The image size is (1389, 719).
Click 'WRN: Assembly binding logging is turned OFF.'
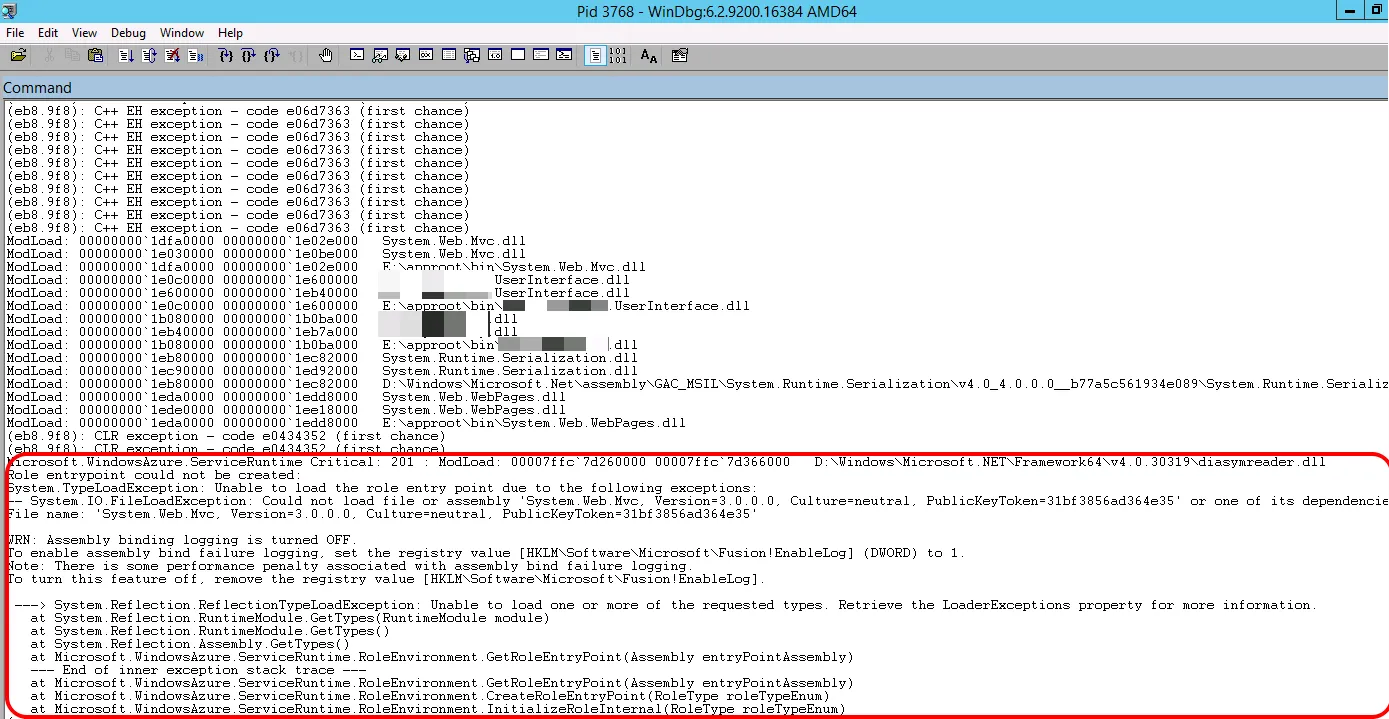[x=182, y=540]
